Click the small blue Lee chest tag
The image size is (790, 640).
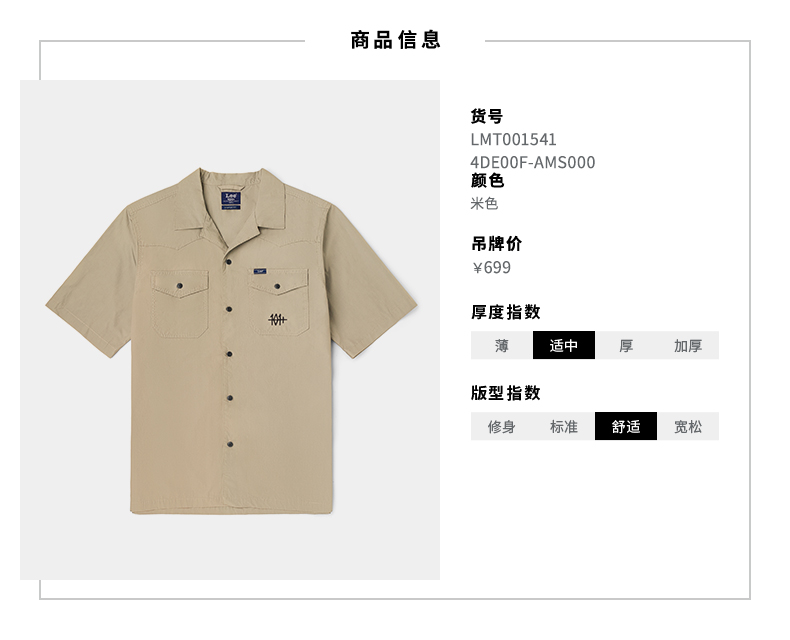[x=260, y=272]
